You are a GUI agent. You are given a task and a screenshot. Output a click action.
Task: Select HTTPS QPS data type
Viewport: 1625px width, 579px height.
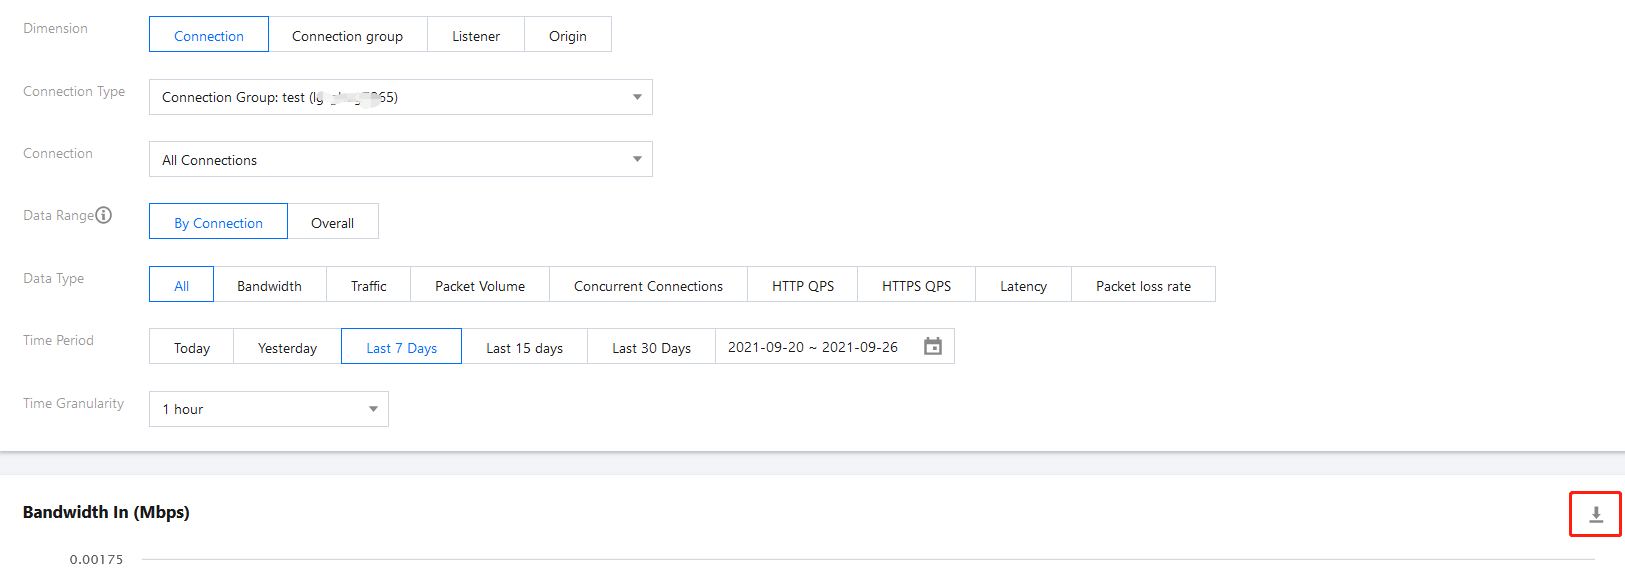[x=916, y=285]
